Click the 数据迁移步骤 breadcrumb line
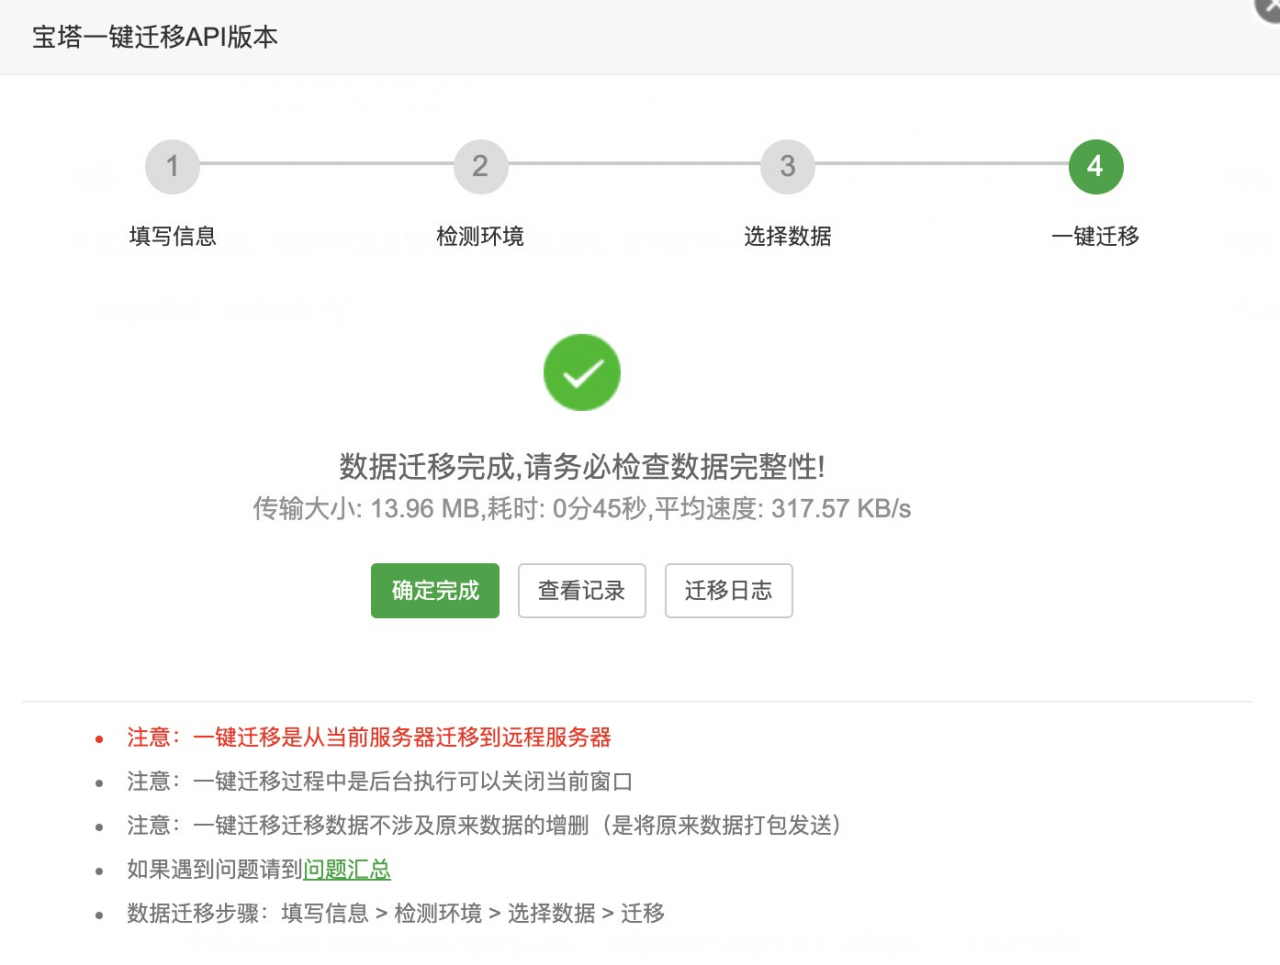This screenshot has width=1280, height=965. coord(395,913)
